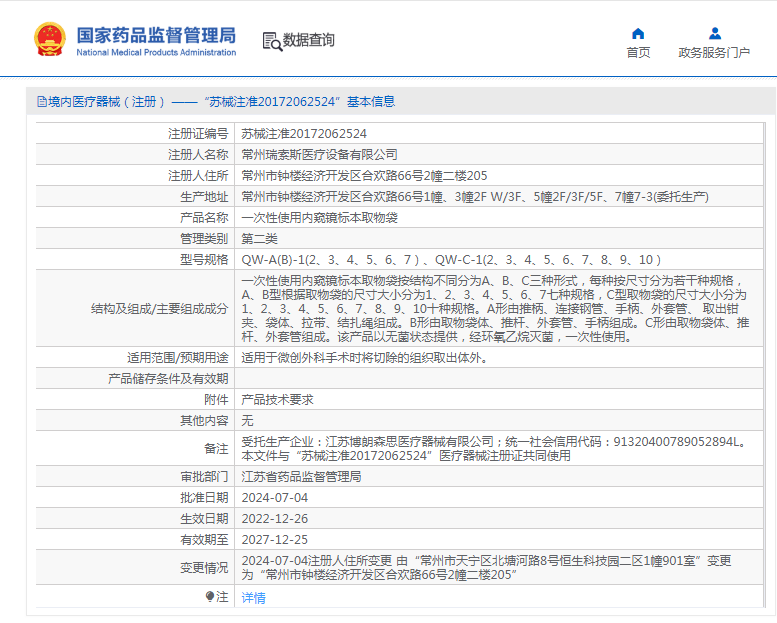
Task: Select management class 第二类
Action: coord(259,239)
